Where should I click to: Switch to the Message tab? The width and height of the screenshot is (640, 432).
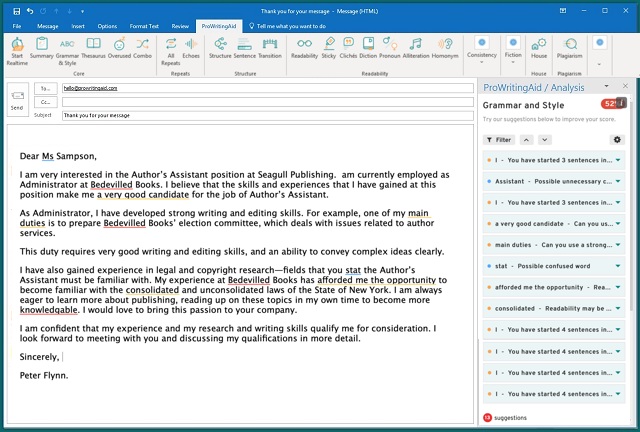tap(48, 26)
